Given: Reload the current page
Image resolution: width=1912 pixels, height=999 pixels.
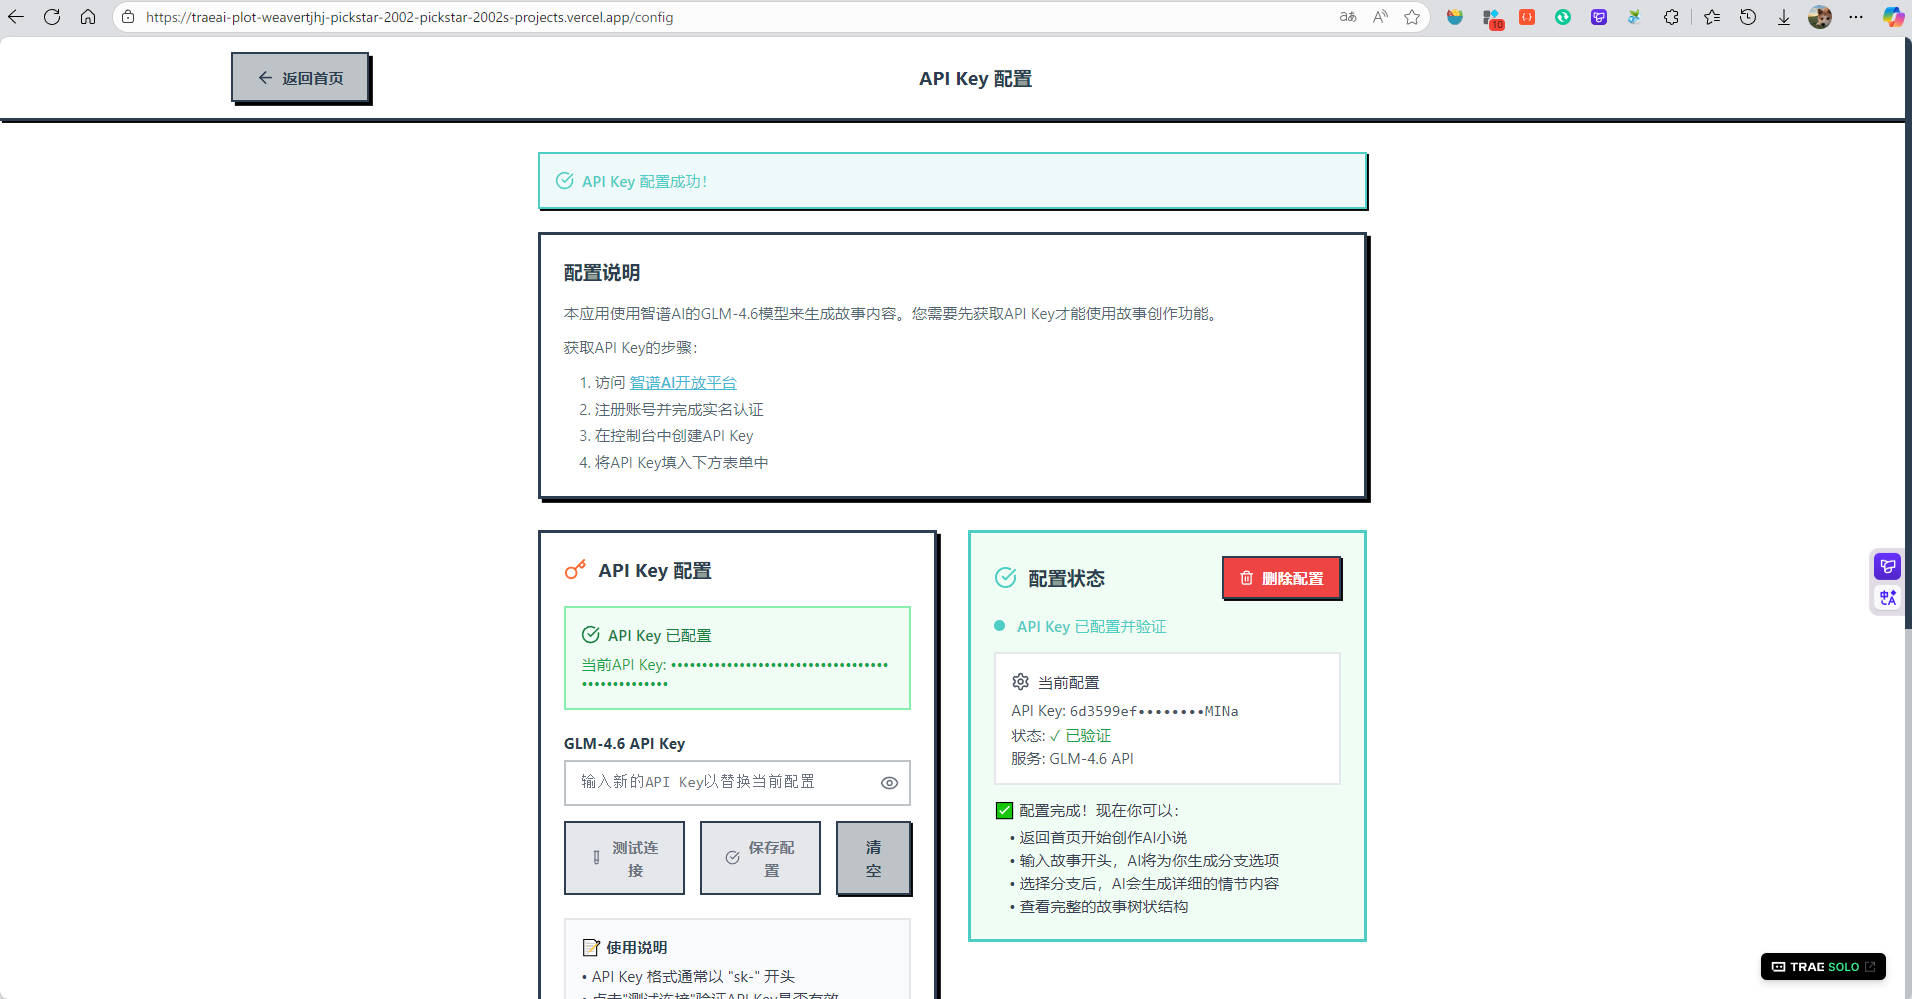Looking at the screenshot, I should click(52, 17).
